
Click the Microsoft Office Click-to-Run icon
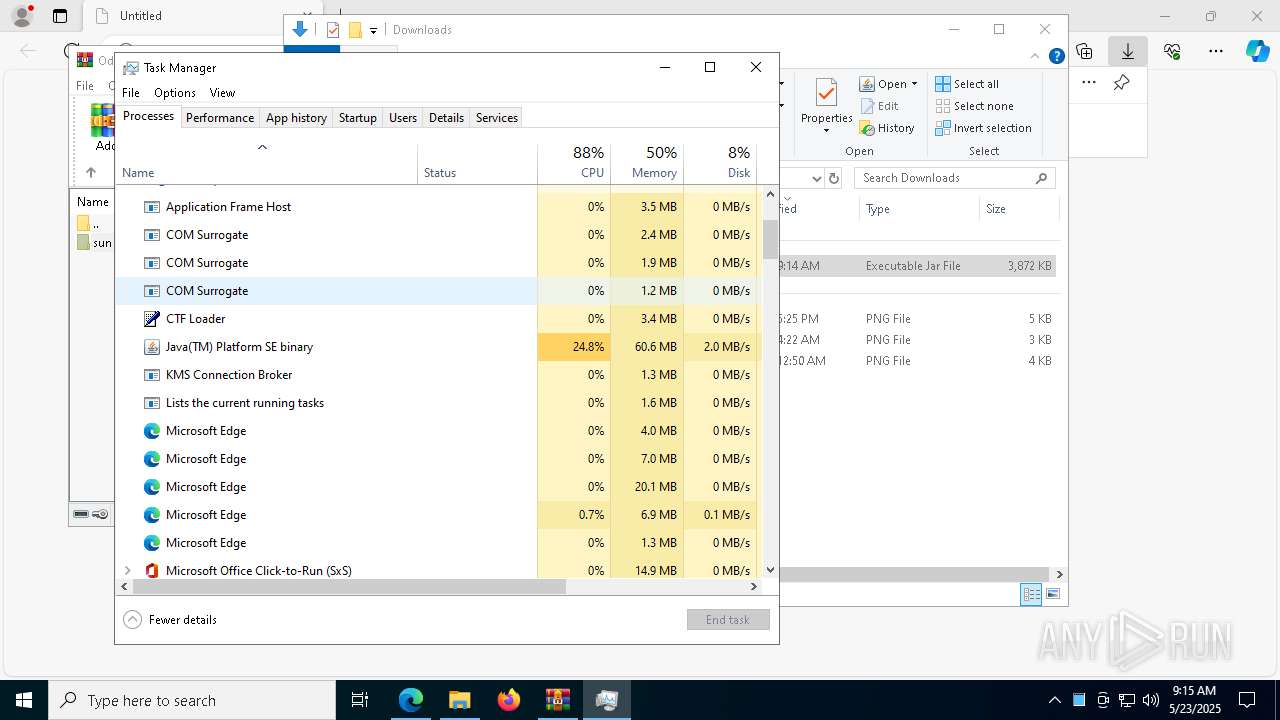[x=152, y=571]
